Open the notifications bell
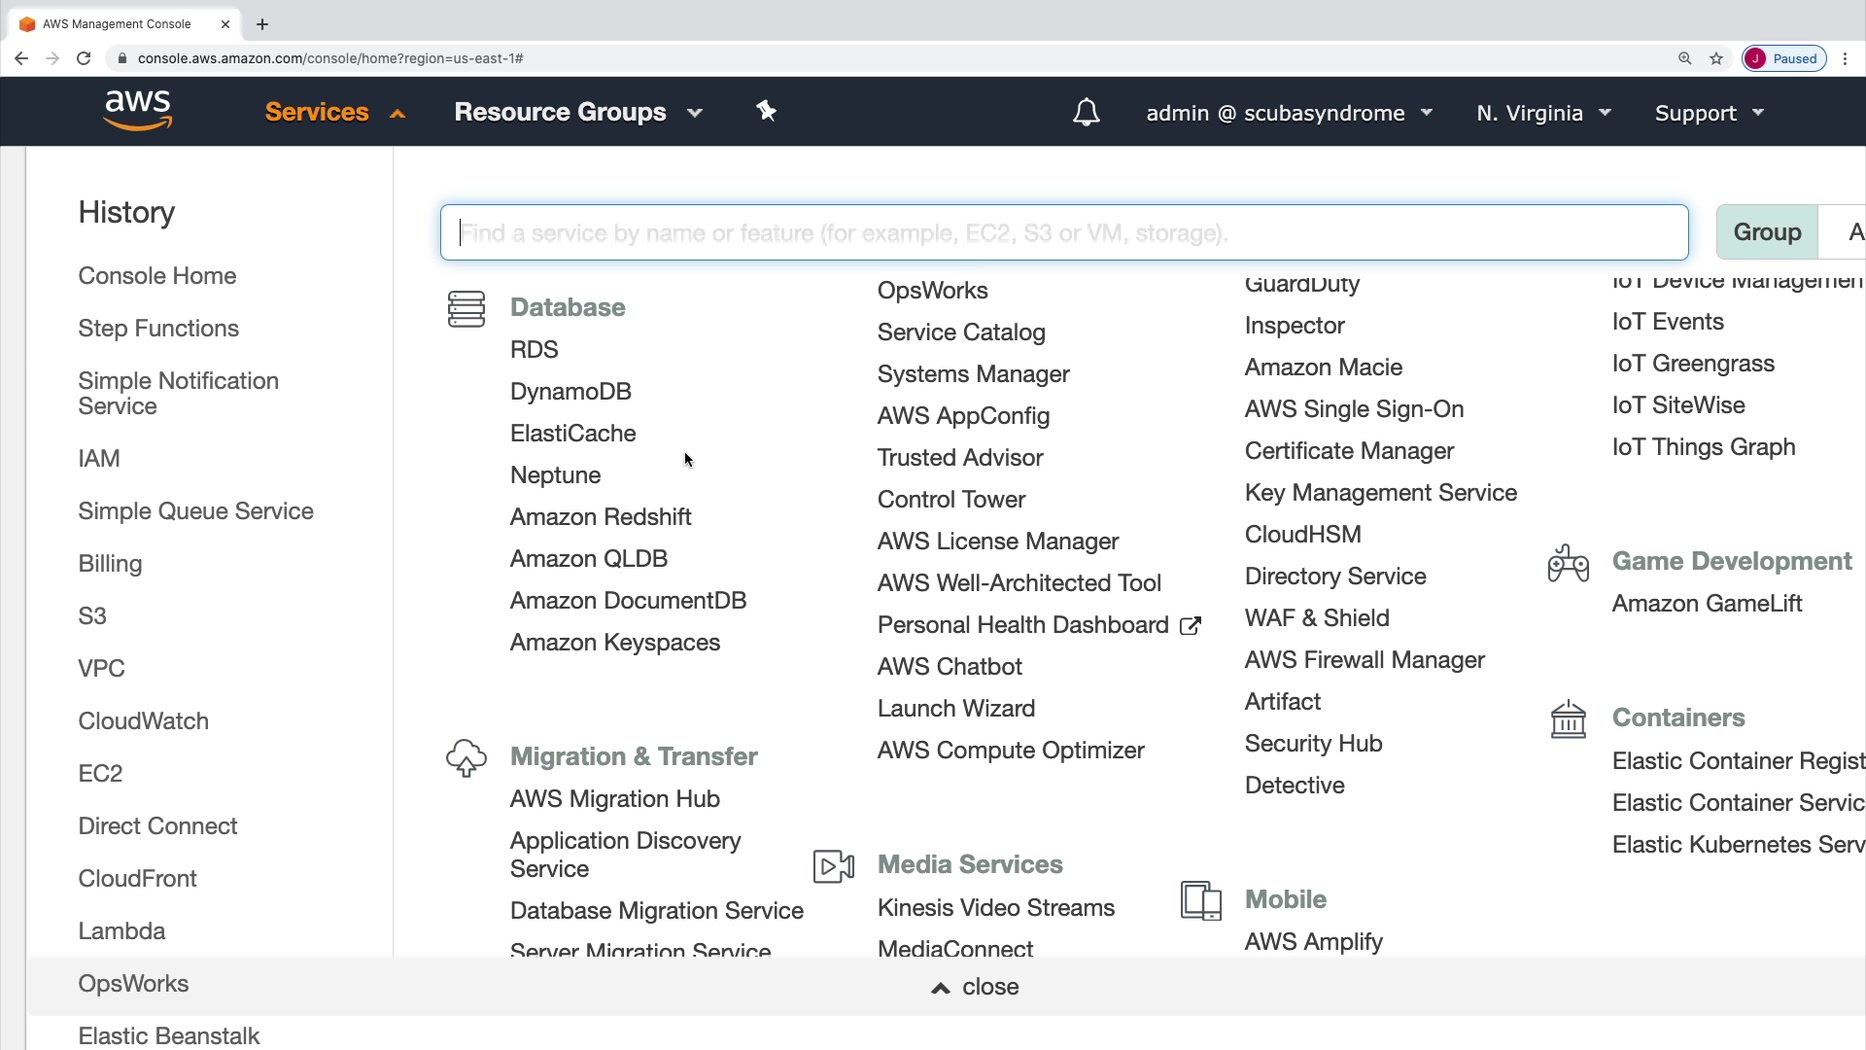 point(1086,113)
